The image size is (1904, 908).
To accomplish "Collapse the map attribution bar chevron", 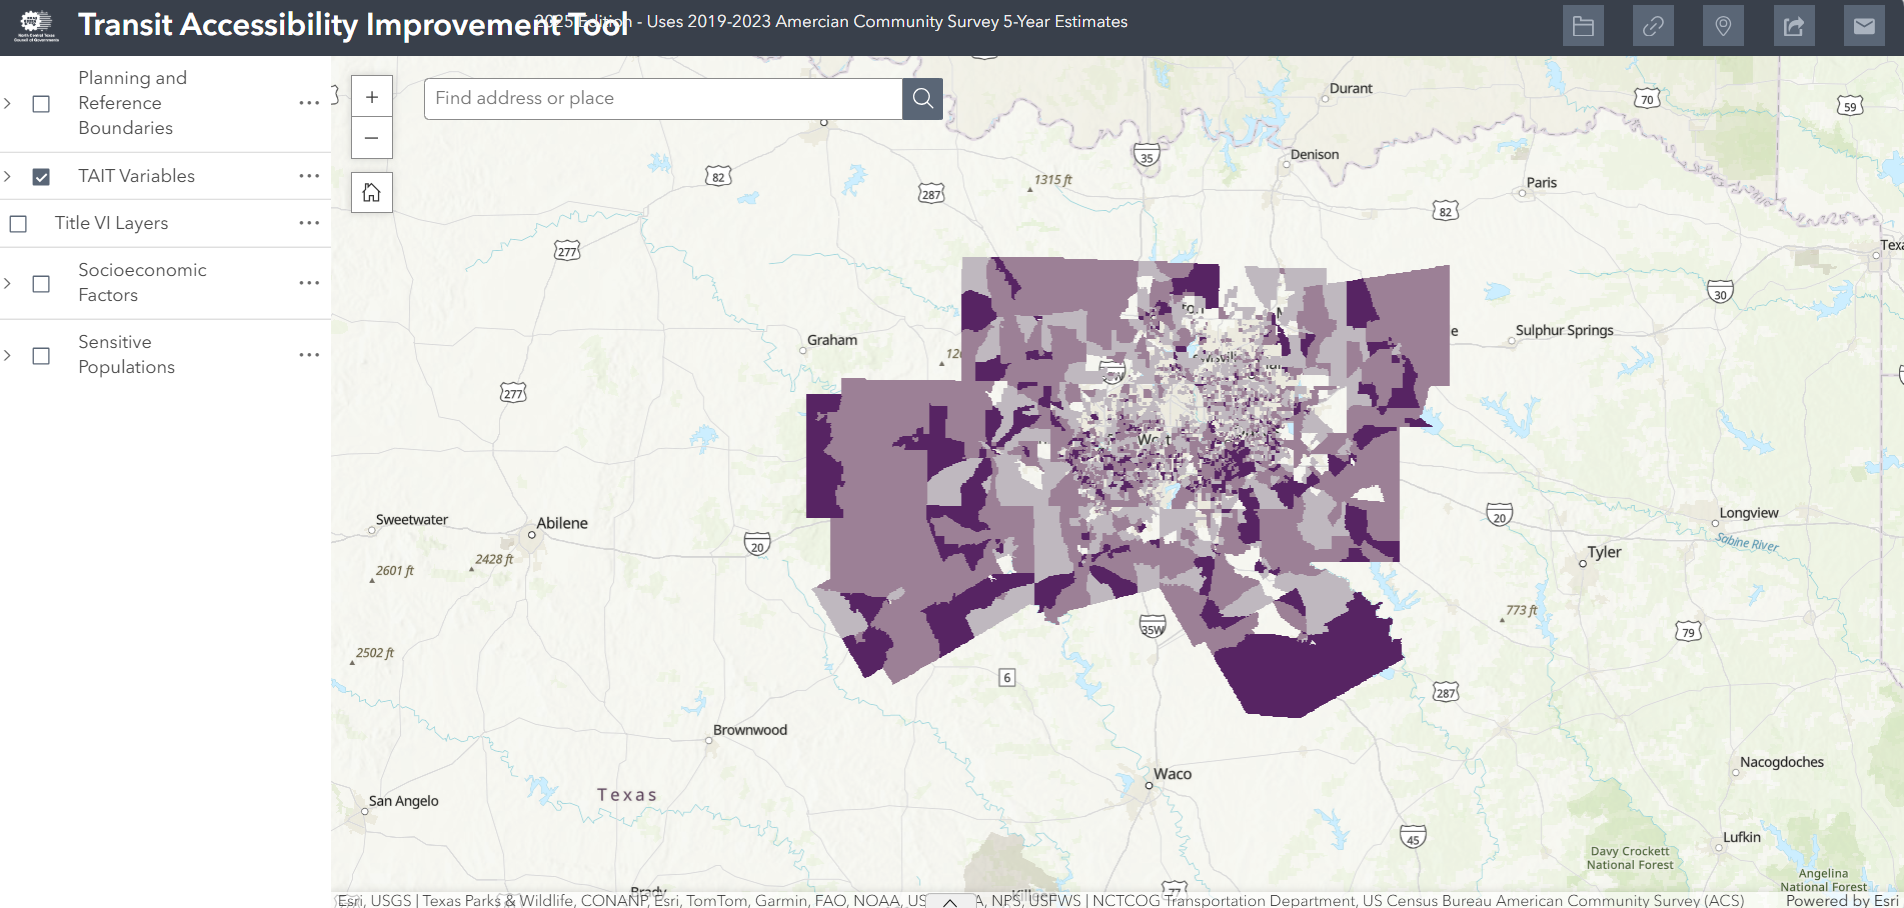I will point(951,901).
